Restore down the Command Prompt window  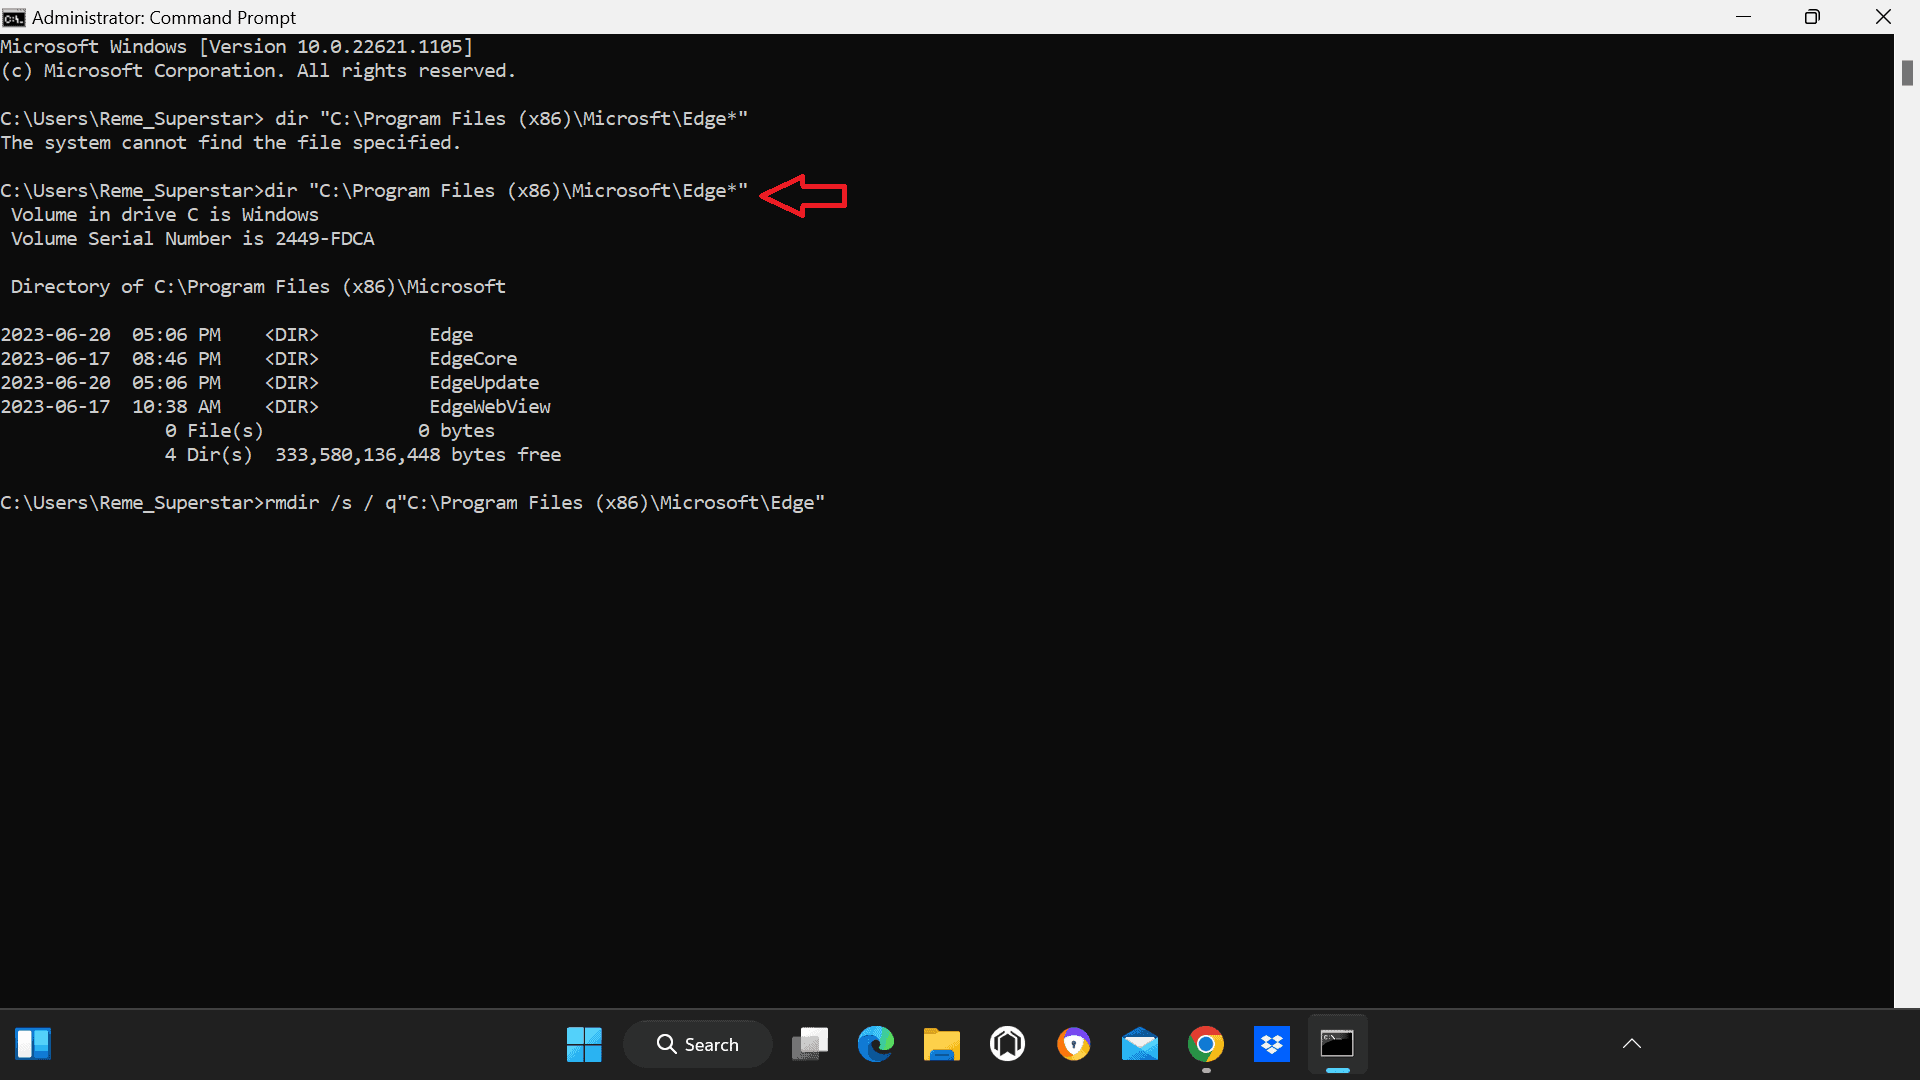(1812, 17)
